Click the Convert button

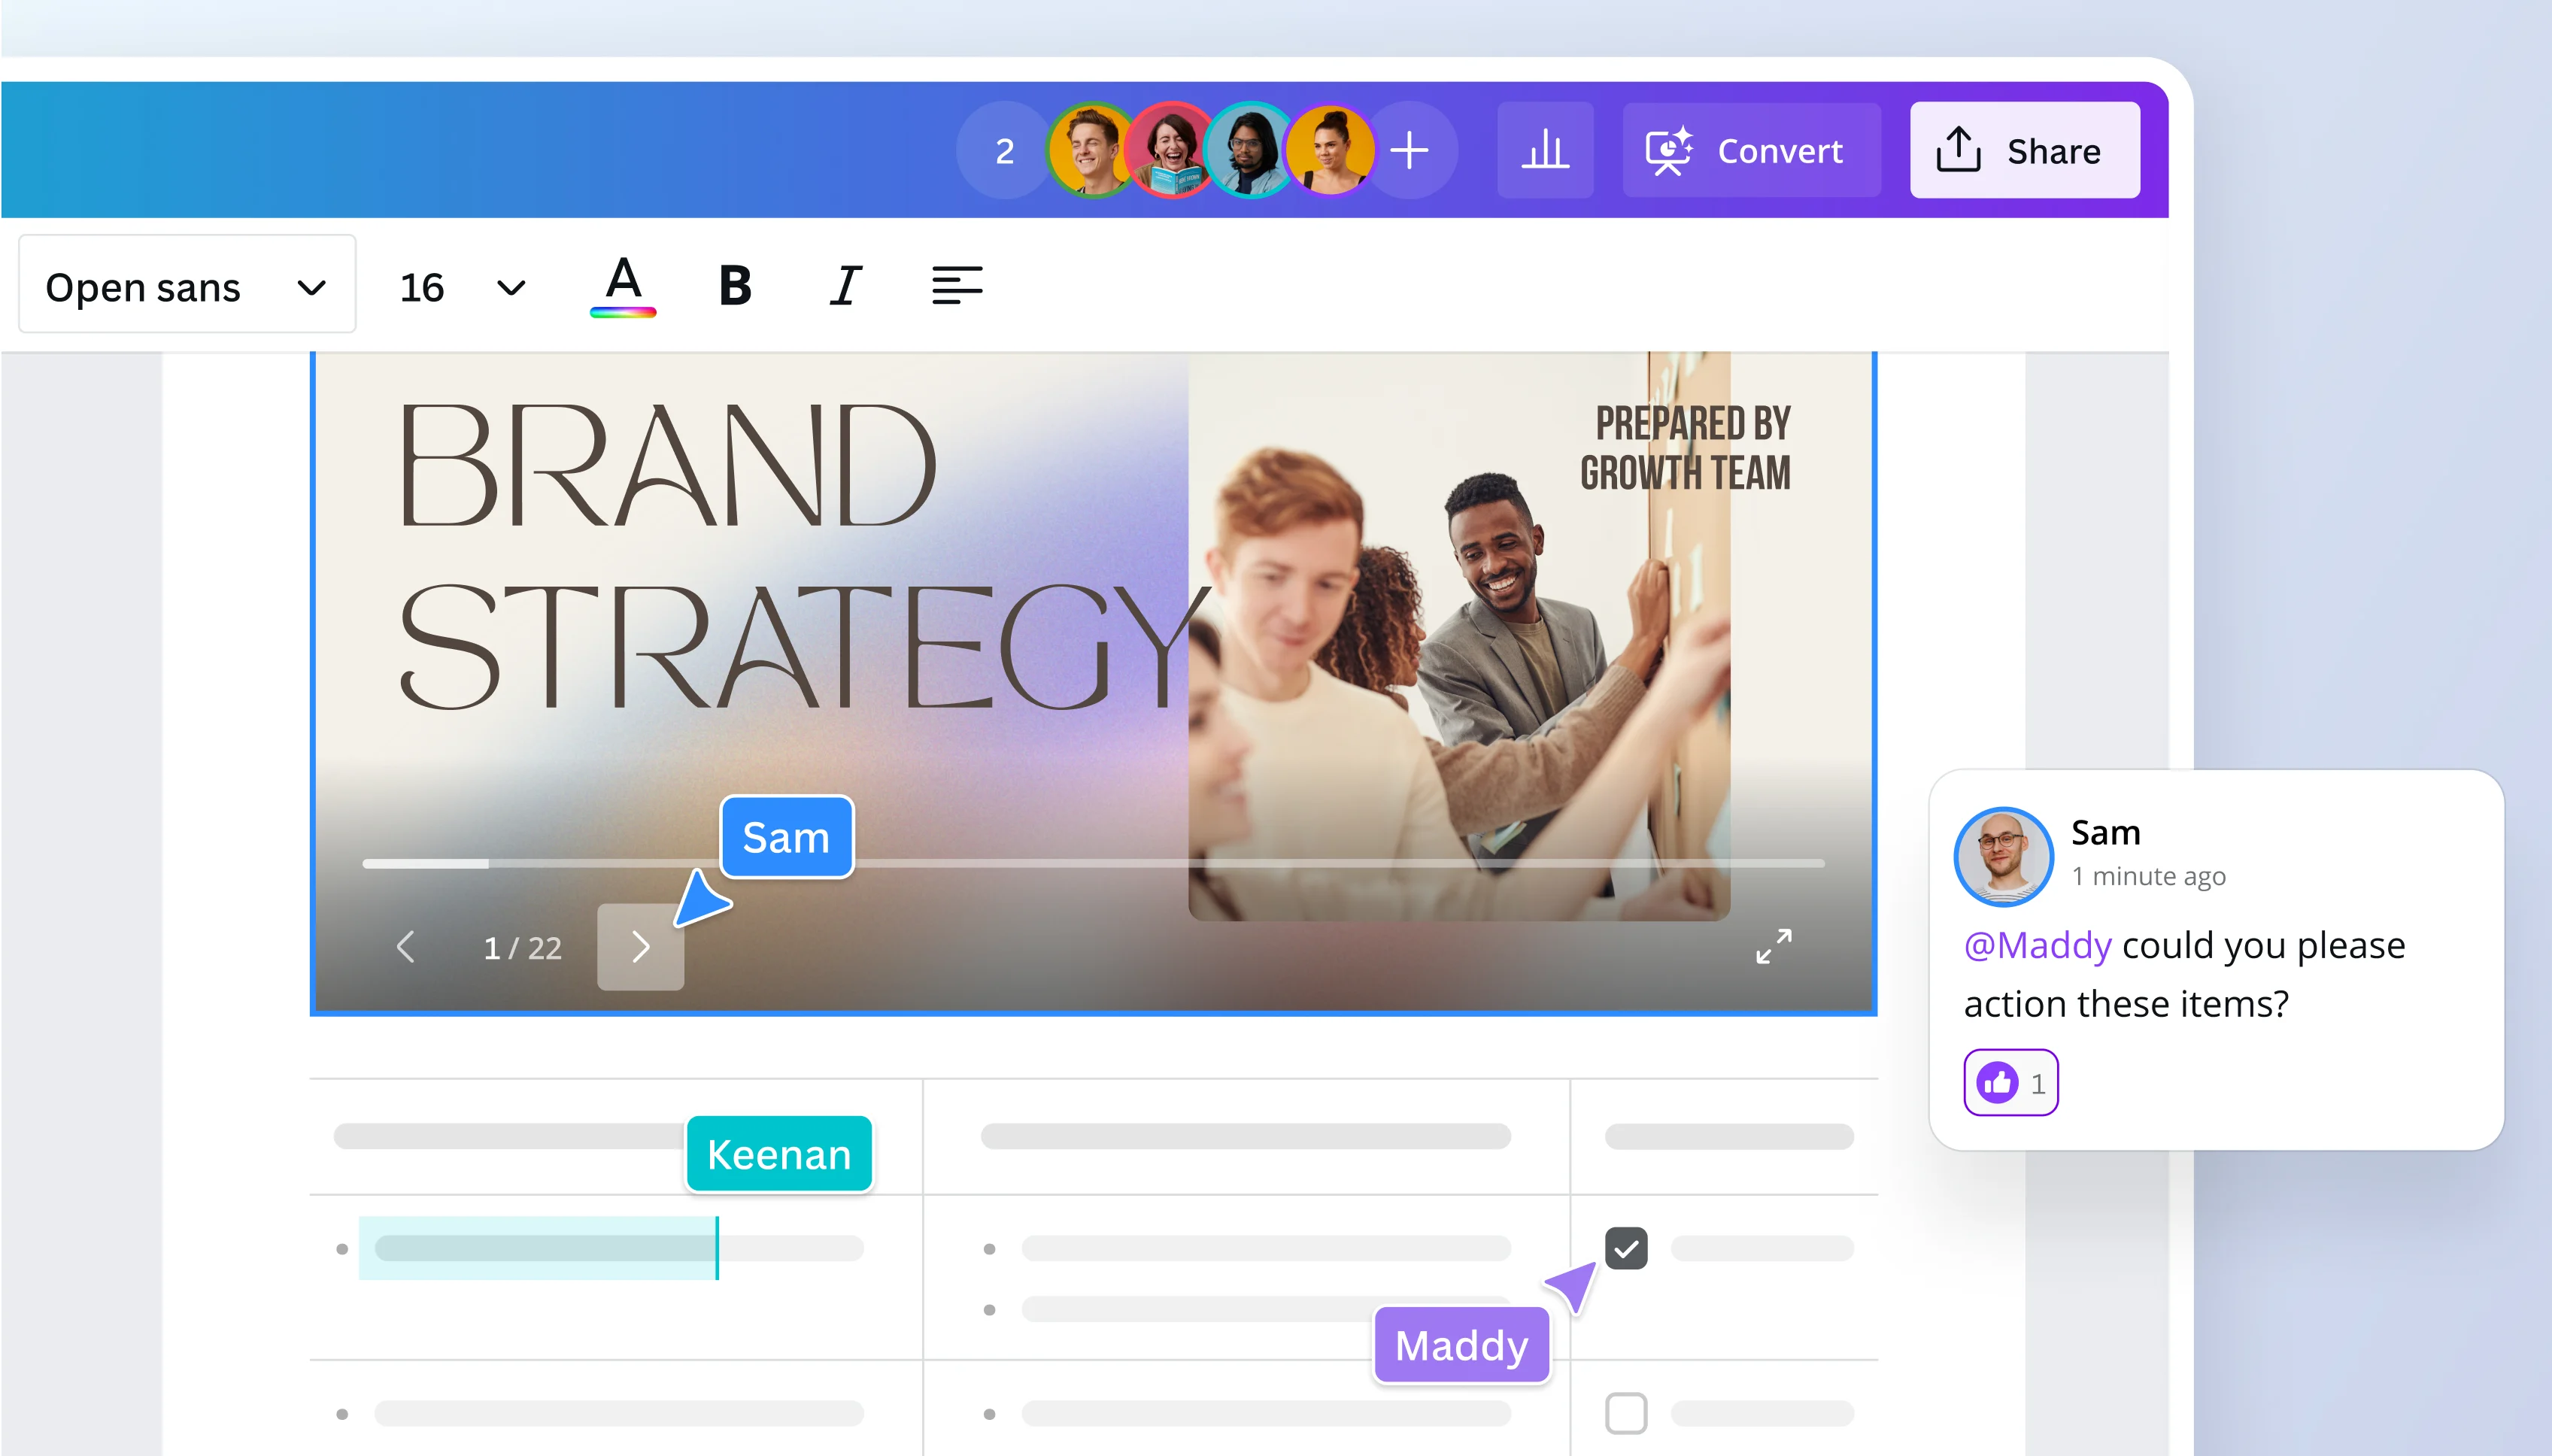click(x=1751, y=150)
